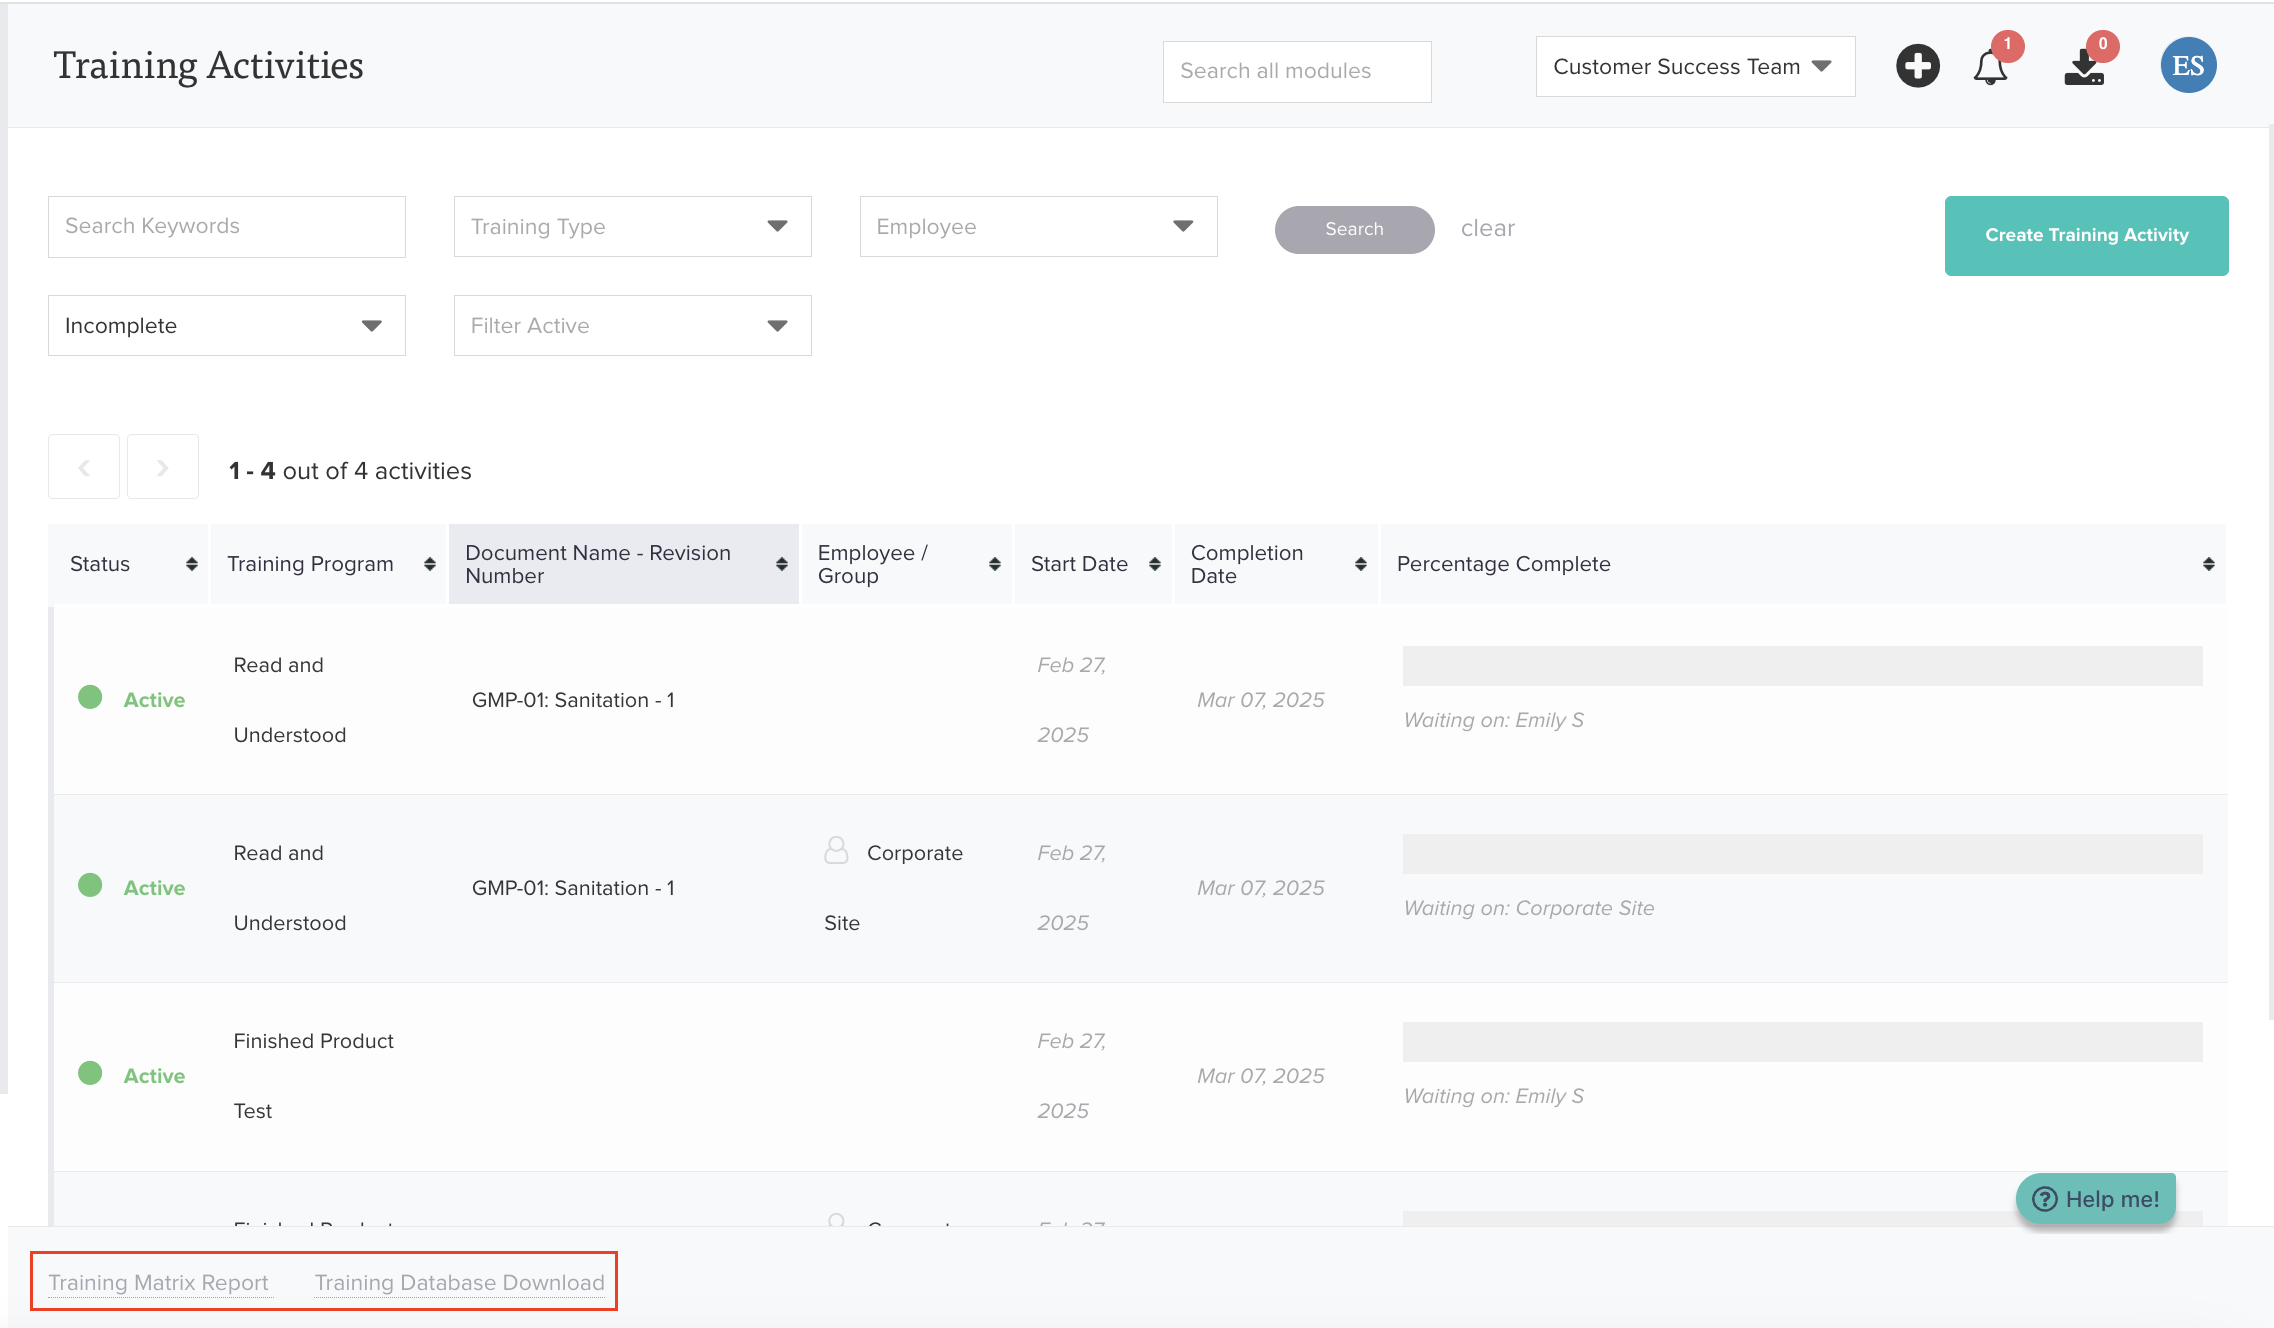
Task: Expand the Training Type dropdown
Action: coord(632,227)
